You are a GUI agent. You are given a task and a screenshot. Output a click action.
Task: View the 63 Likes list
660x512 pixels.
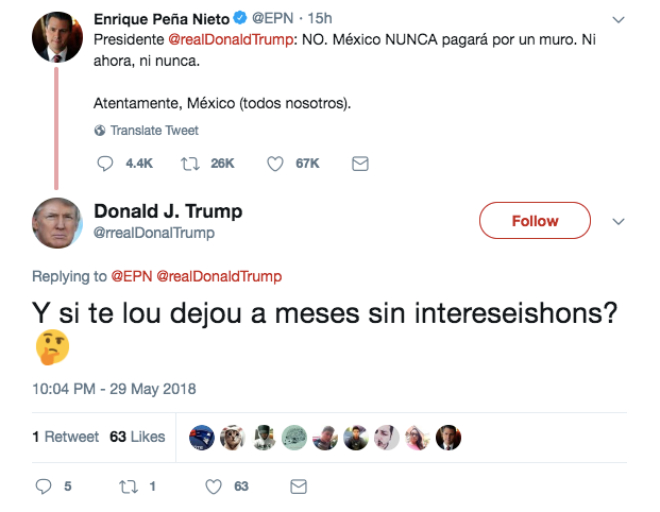click(137, 437)
